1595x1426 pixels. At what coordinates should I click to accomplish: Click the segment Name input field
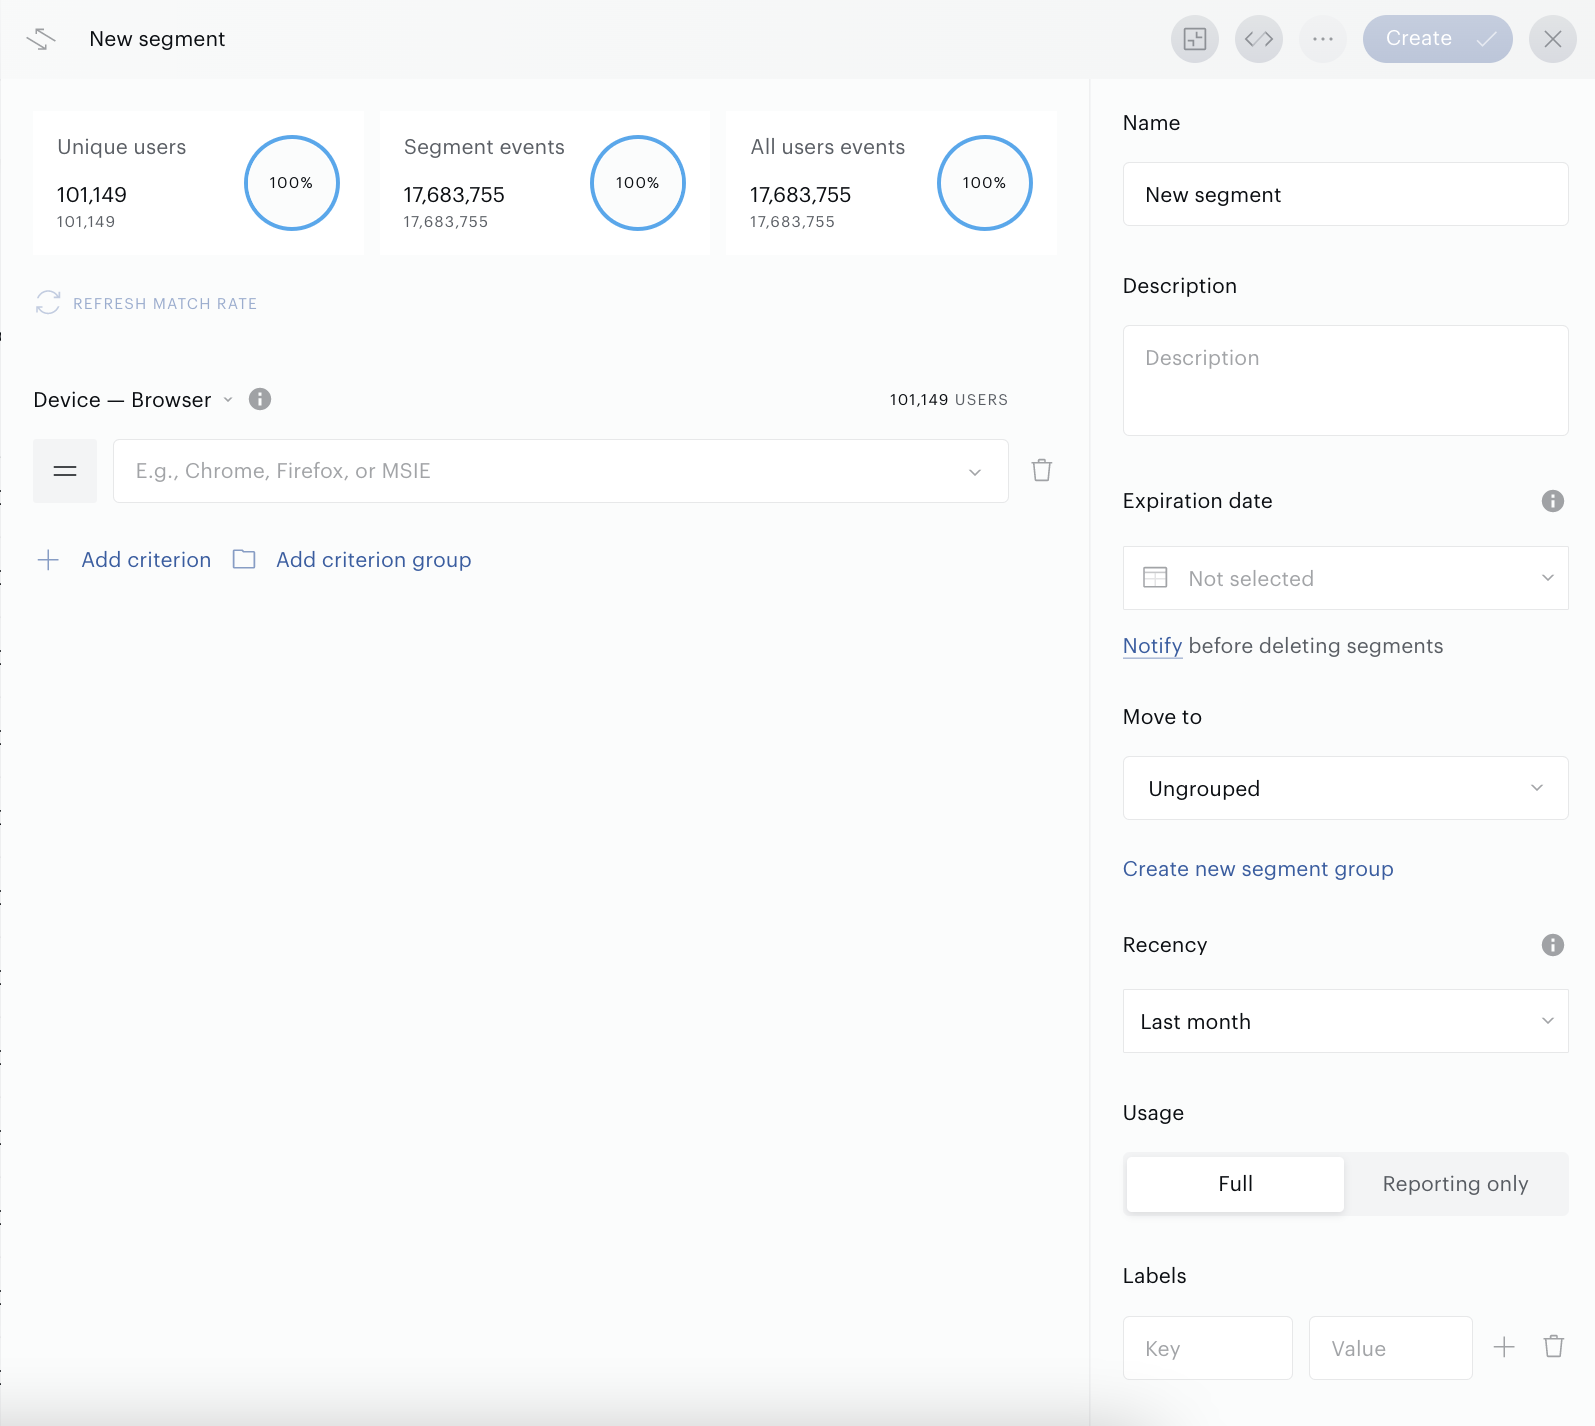1346,194
